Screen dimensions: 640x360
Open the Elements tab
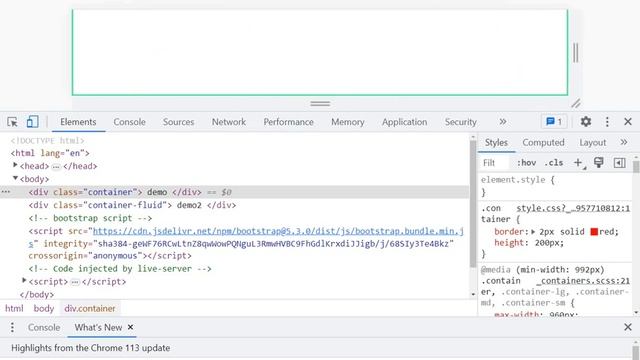[x=78, y=122]
